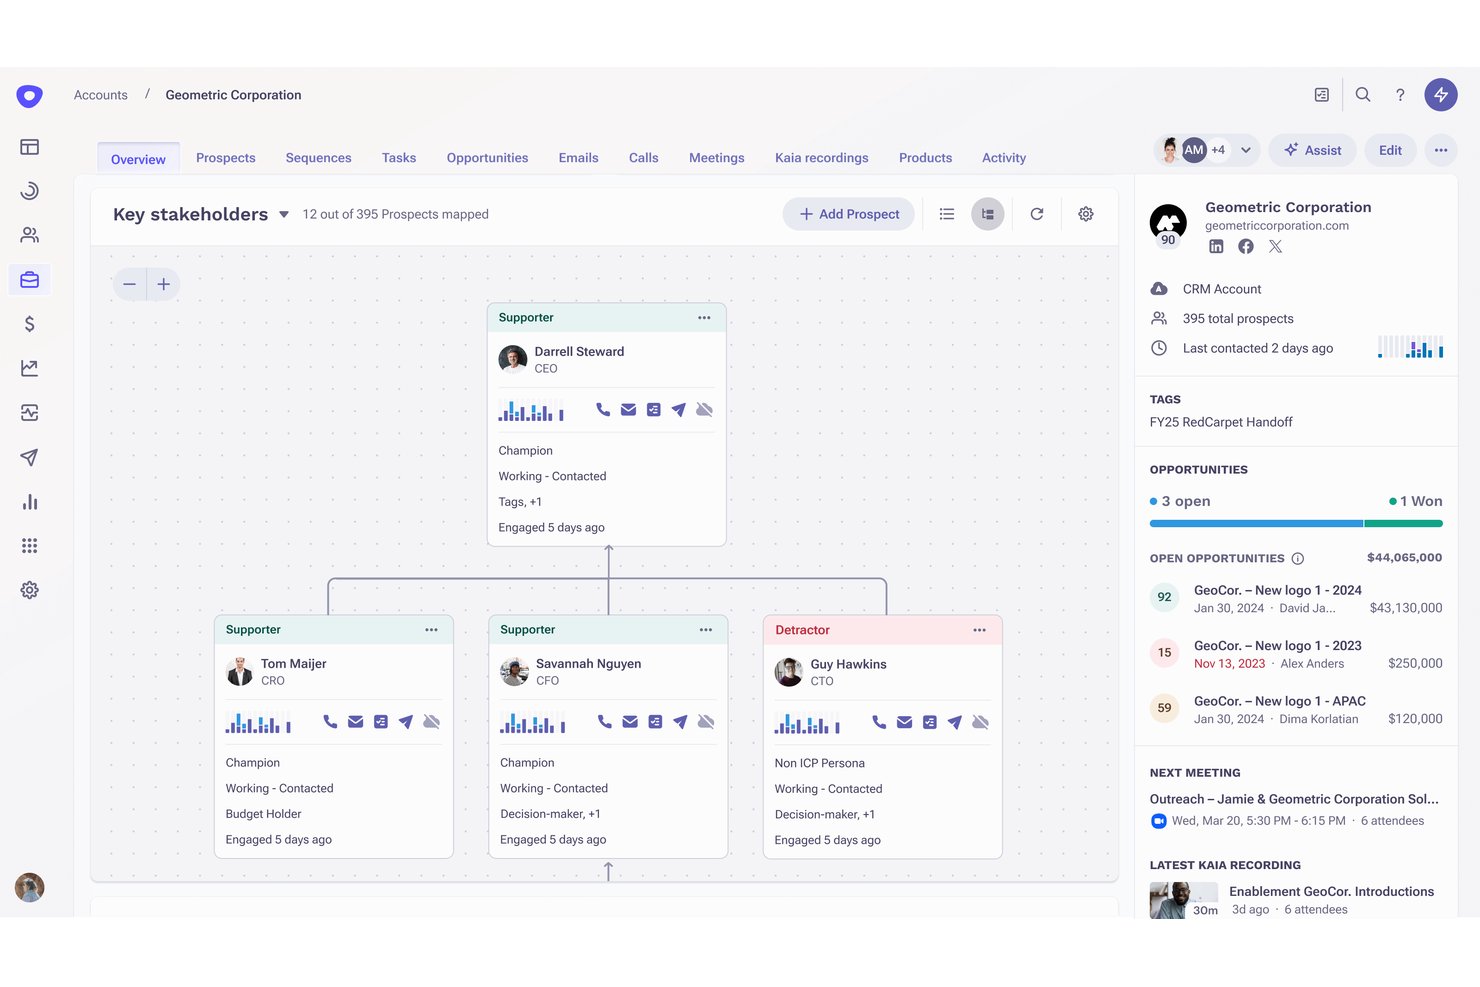Open the three-dot menu on Guy Hawkins' Detractor card

click(x=979, y=630)
